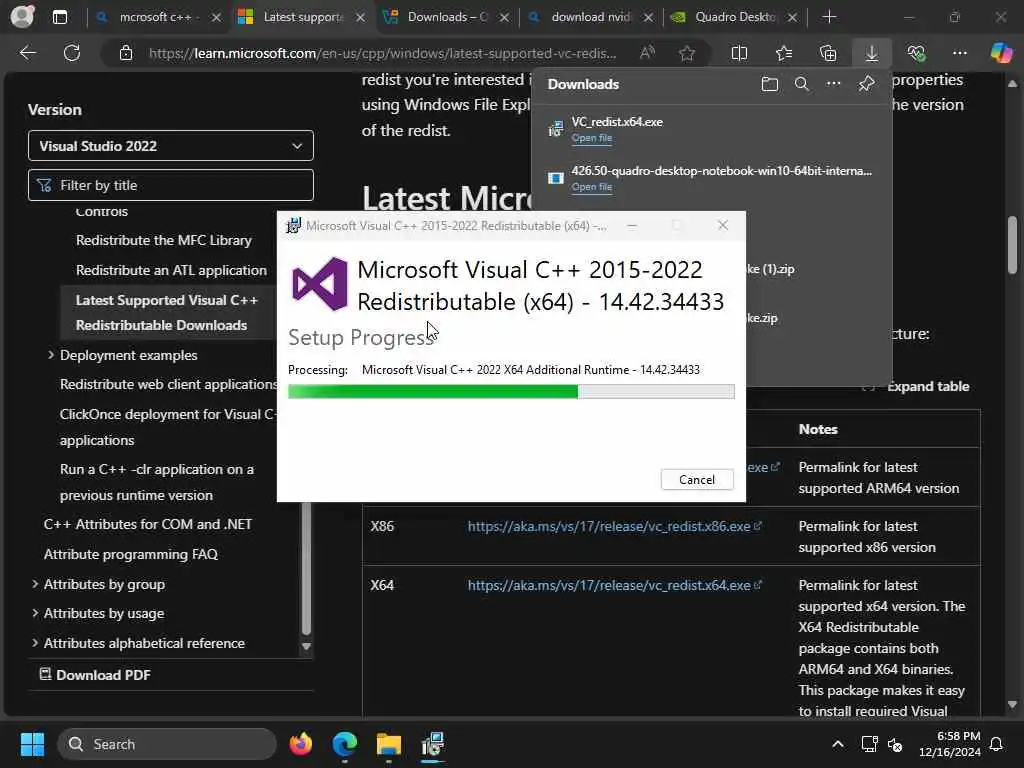Open the split screen icon

click(739, 53)
